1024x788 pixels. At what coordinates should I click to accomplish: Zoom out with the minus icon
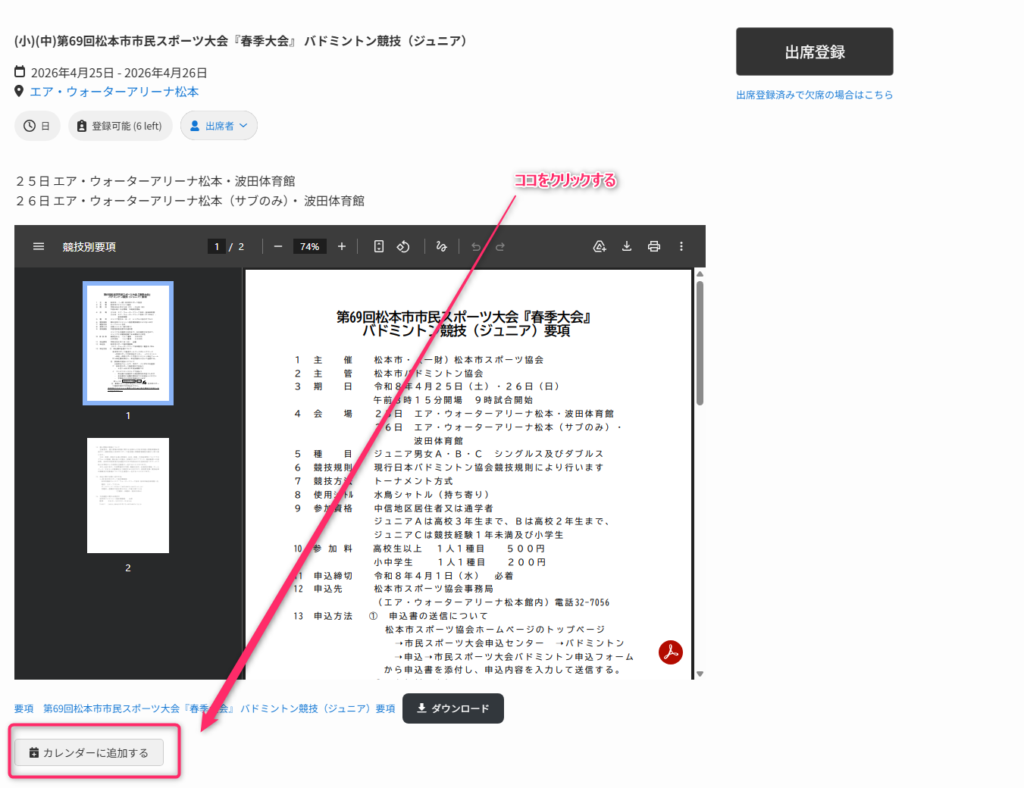click(278, 246)
